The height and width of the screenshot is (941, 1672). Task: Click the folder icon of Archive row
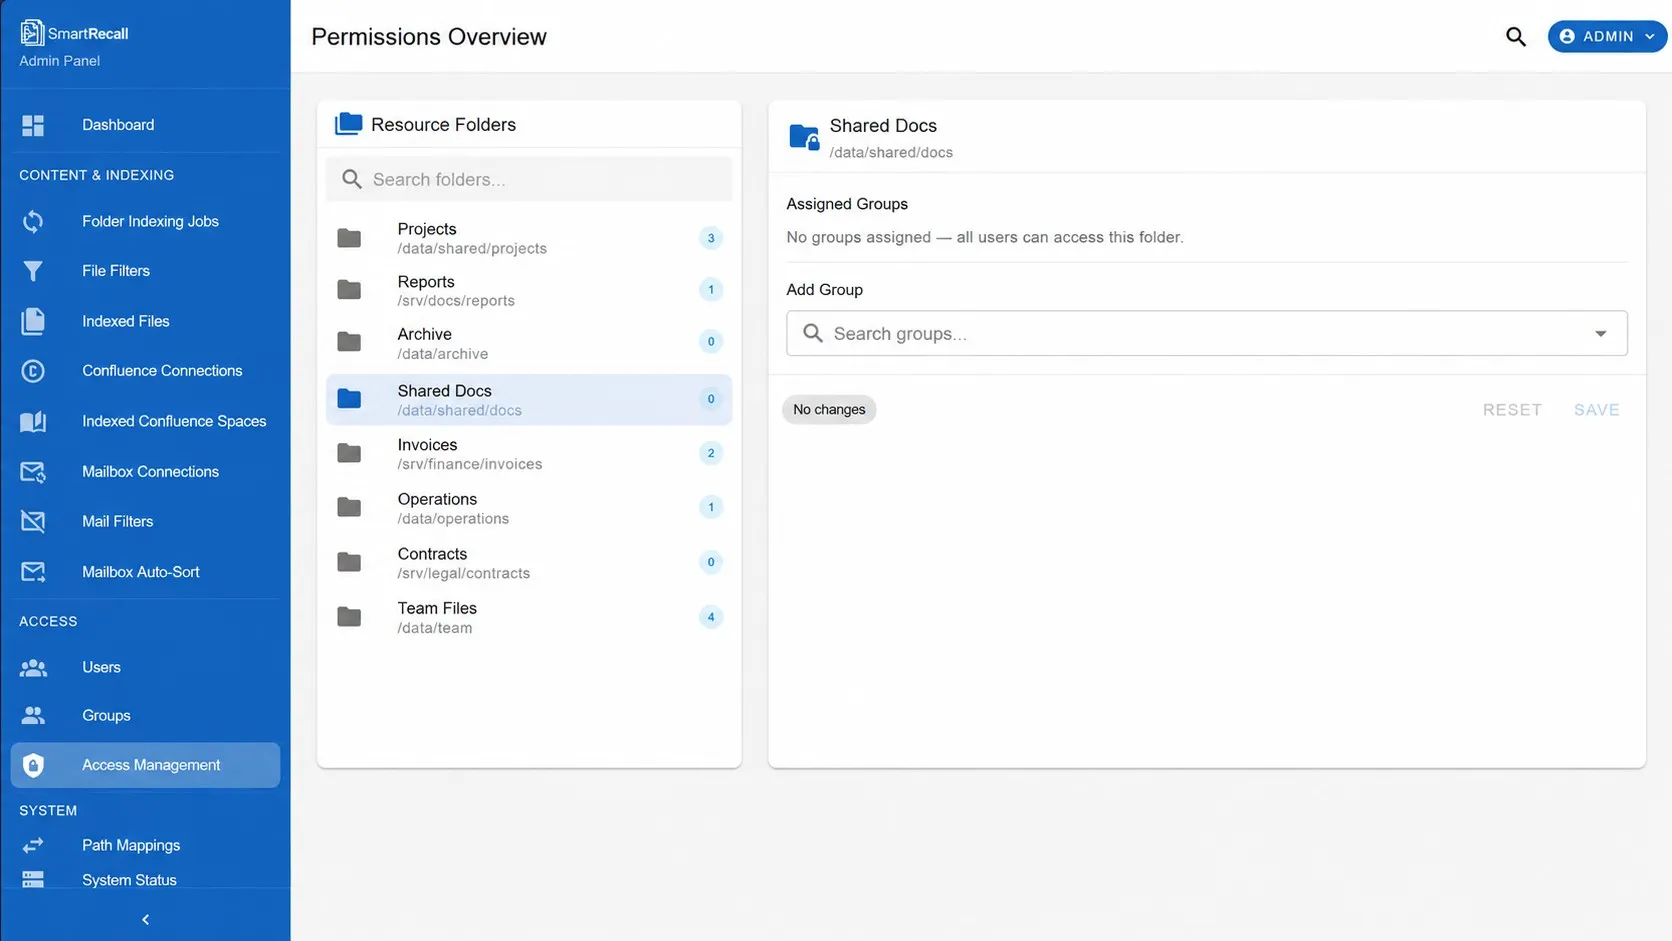point(349,342)
